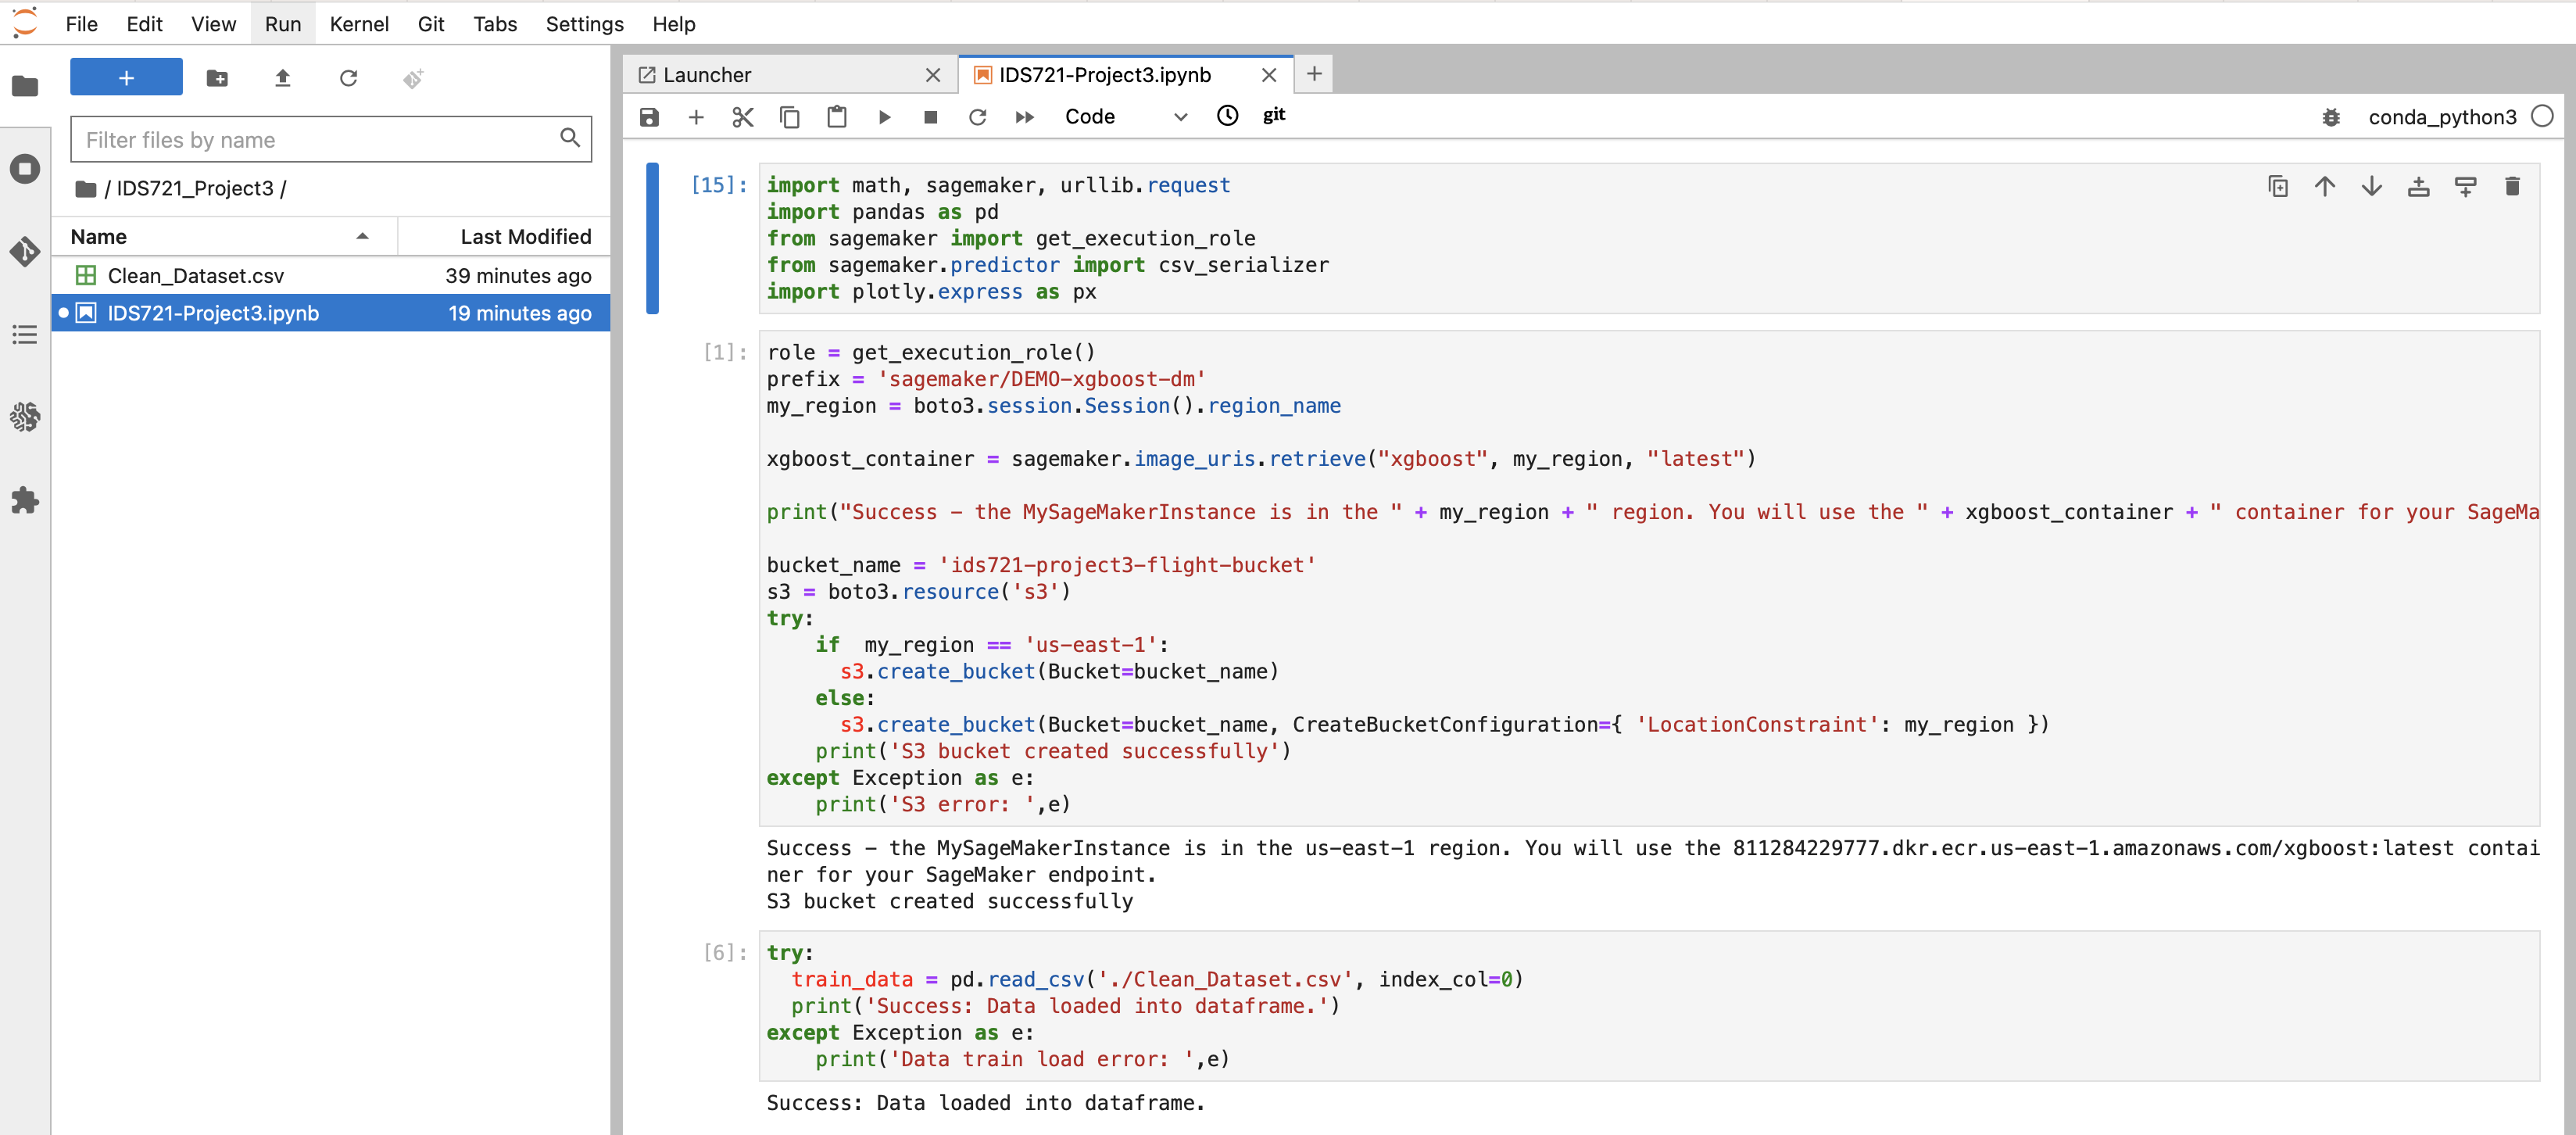
Task: Switch to the Launcher tab
Action: click(x=707, y=75)
